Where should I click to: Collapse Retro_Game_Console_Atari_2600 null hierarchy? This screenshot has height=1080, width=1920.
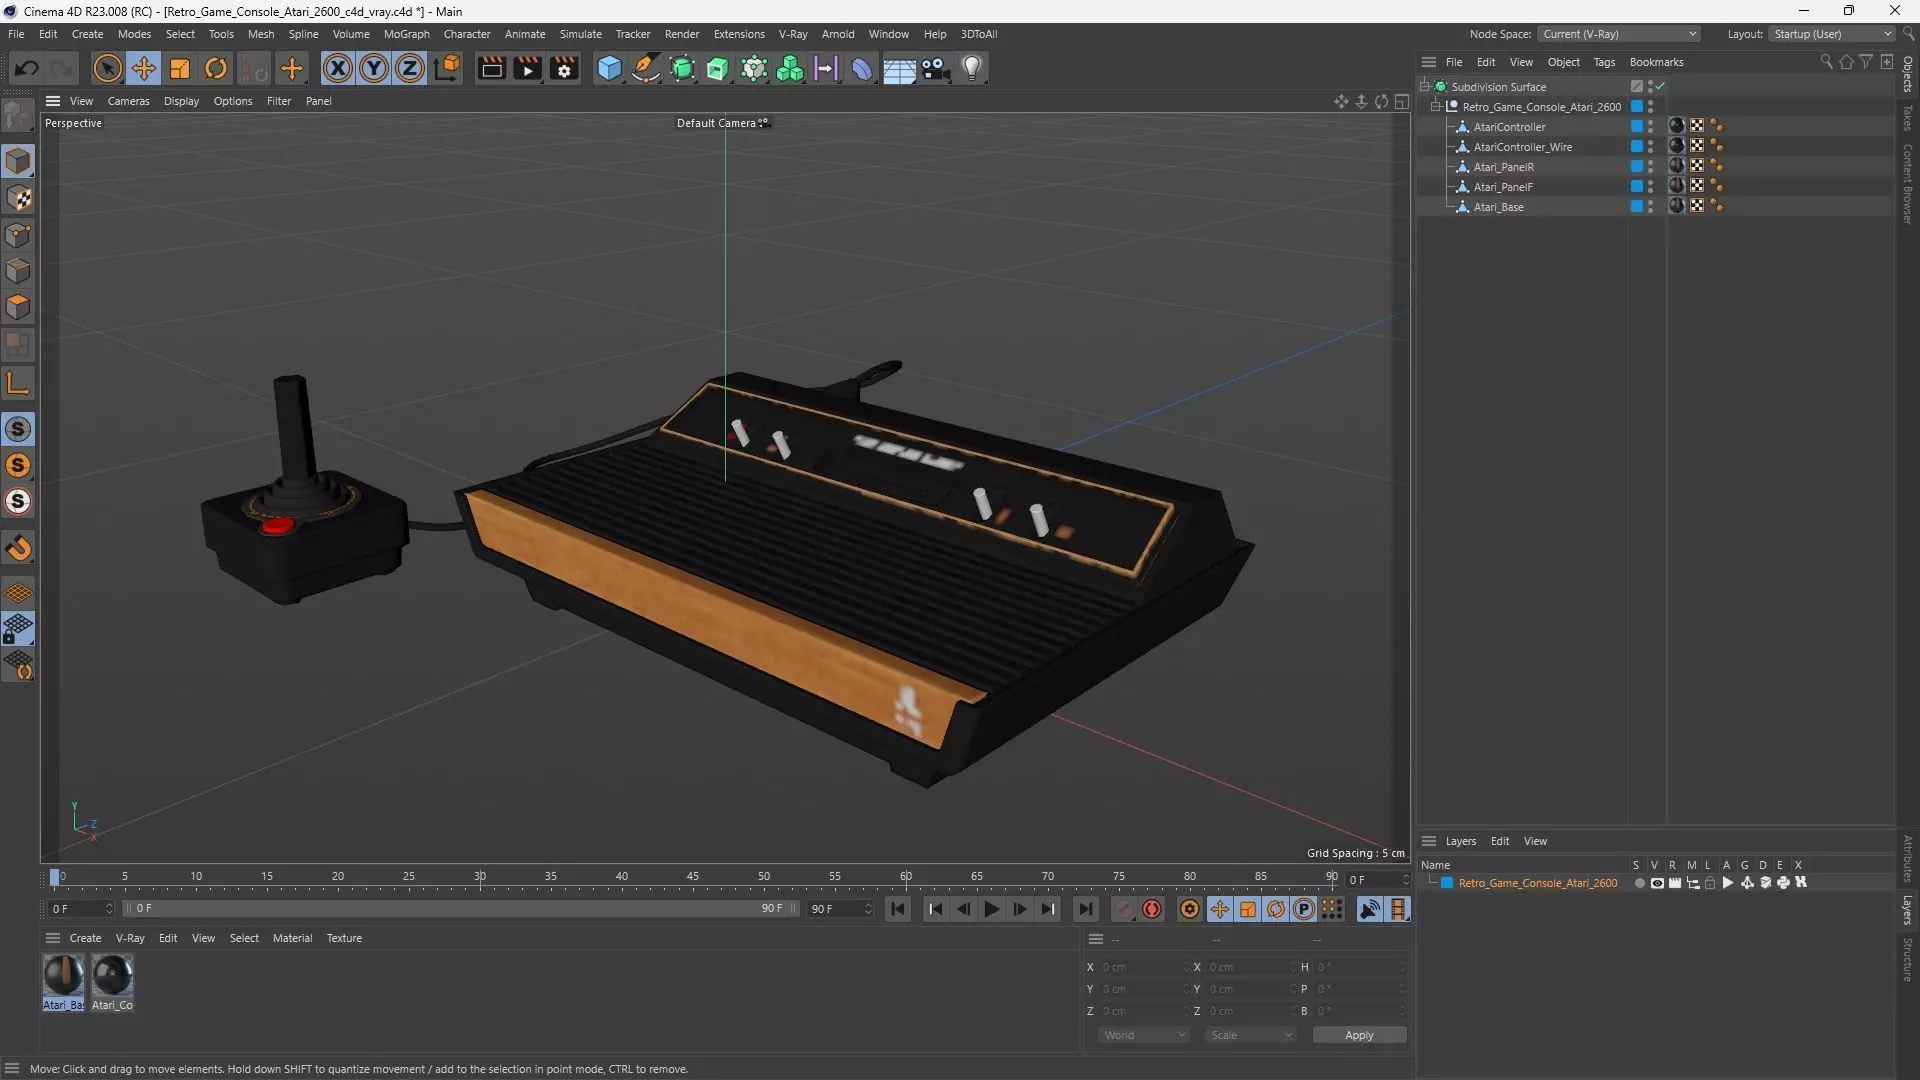click(x=1436, y=107)
